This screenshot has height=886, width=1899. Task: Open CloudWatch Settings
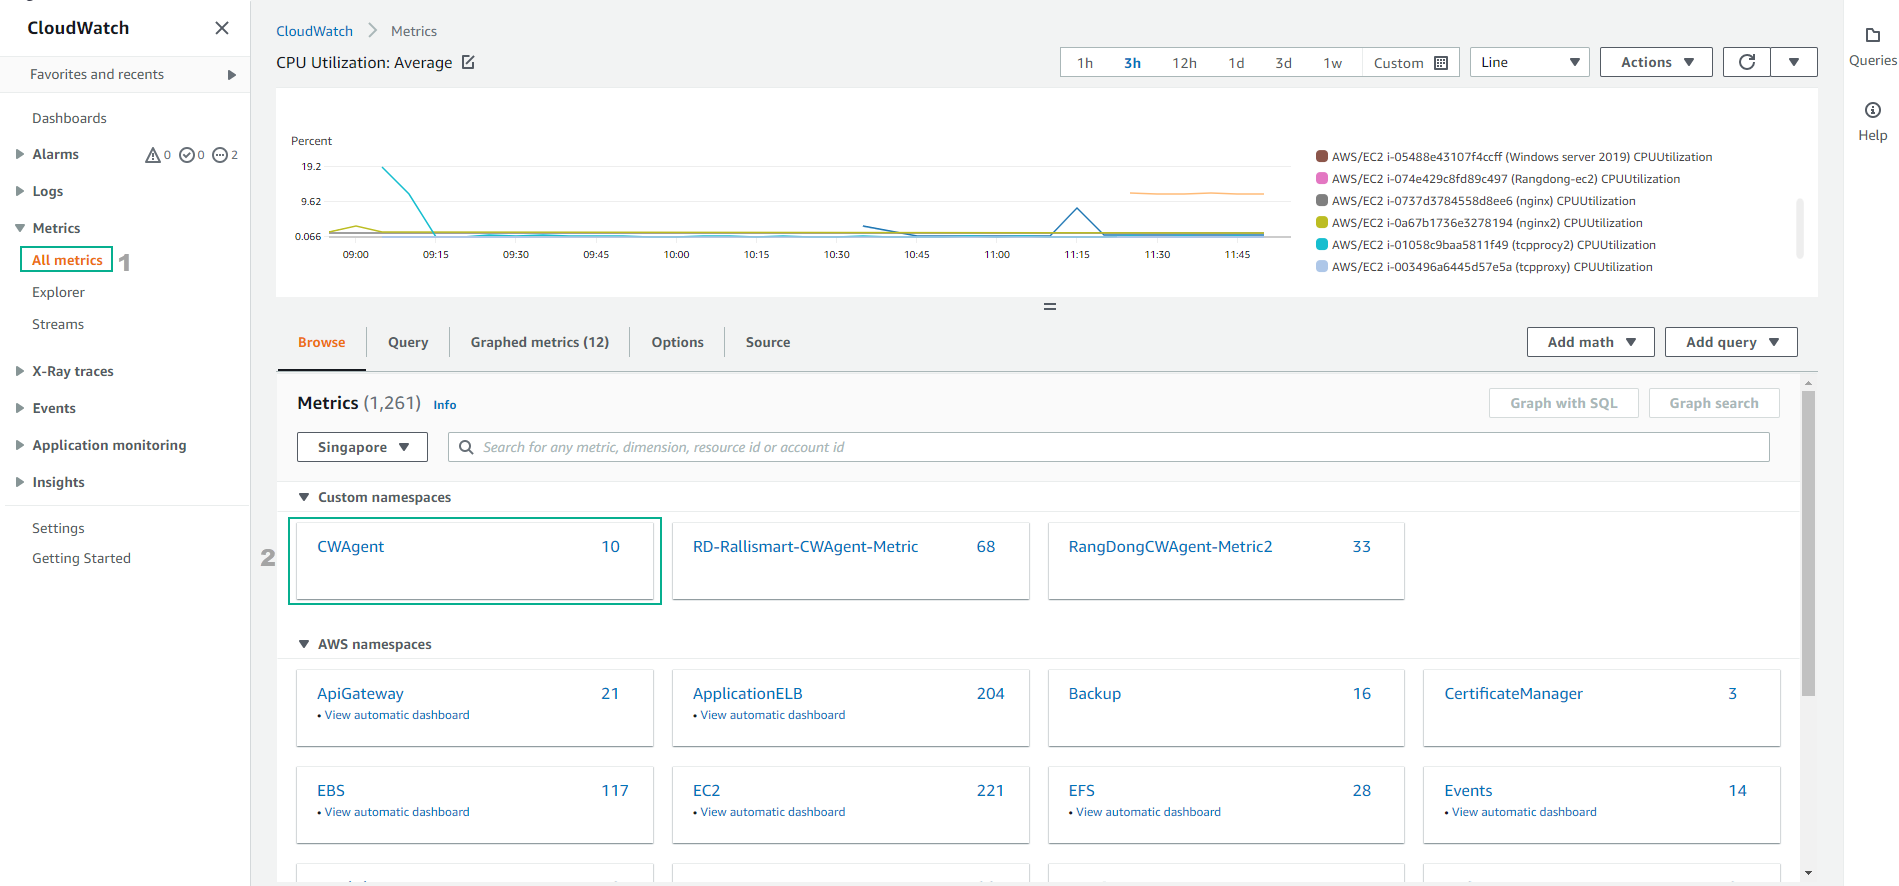point(58,528)
